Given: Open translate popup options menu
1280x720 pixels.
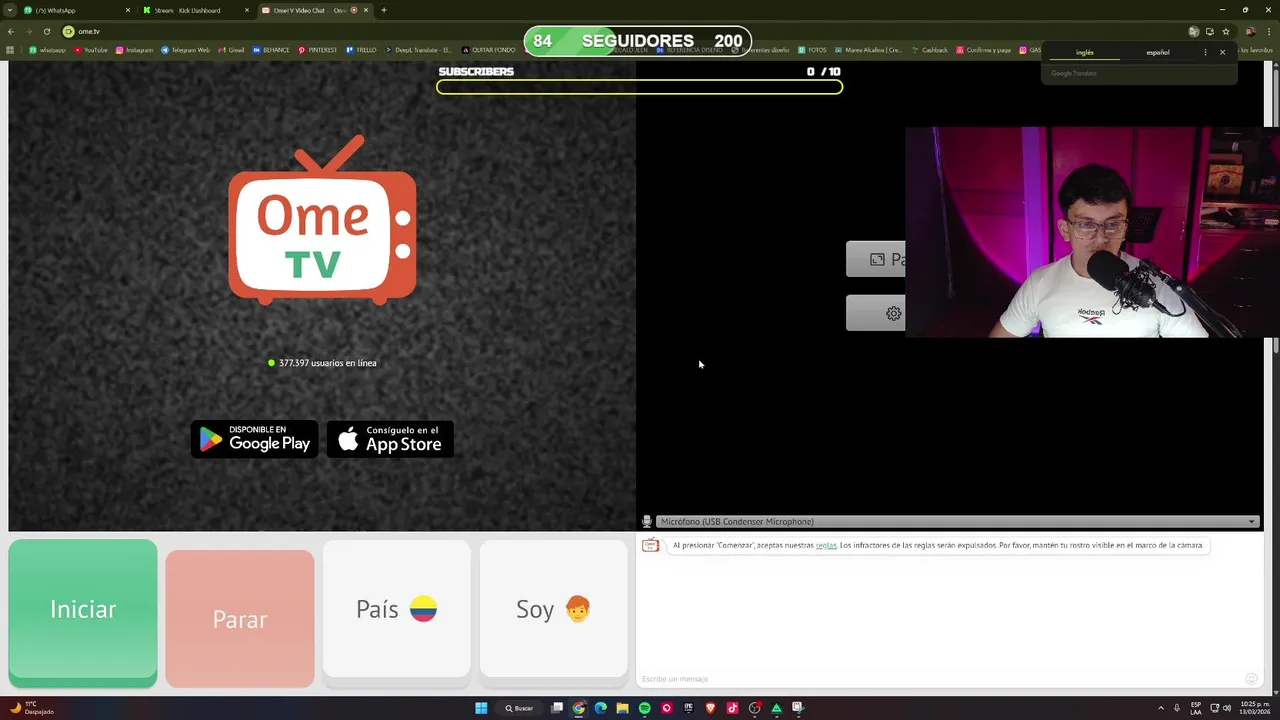Looking at the screenshot, I should coord(1205,52).
